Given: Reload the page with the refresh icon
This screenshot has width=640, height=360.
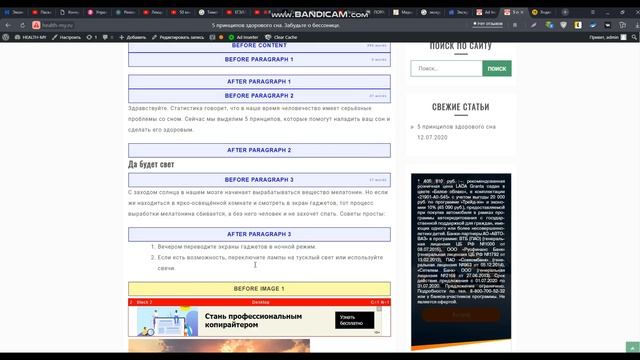Looking at the screenshot, I should click(x=22, y=25).
